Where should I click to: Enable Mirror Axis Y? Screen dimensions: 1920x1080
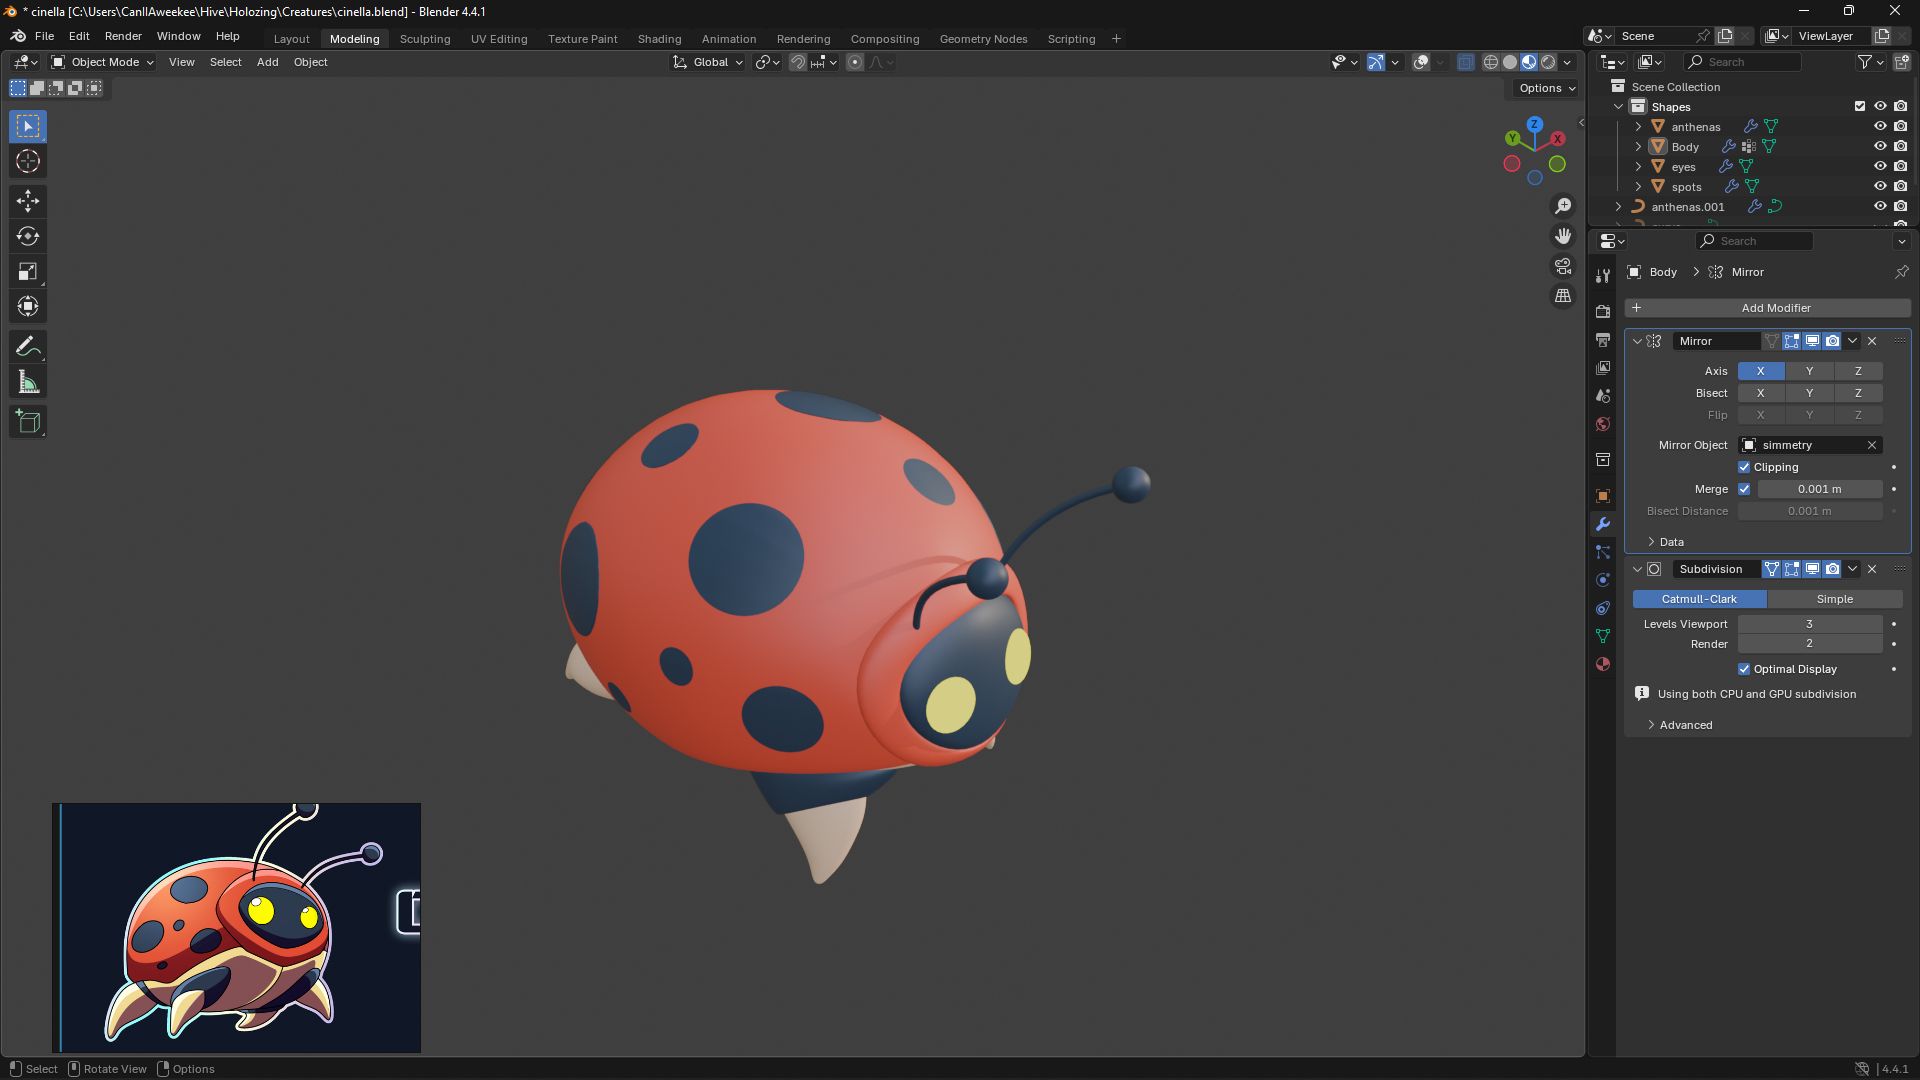1809,371
